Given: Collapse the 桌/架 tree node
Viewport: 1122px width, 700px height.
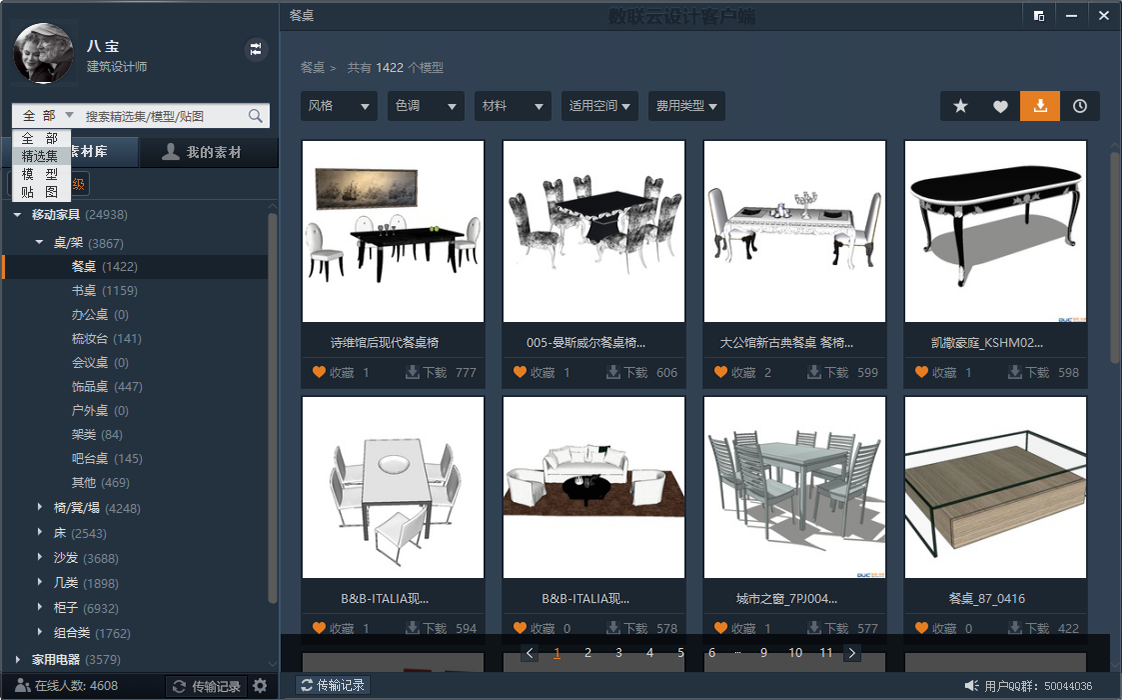Looking at the screenshot, I should tap(39, 243).
